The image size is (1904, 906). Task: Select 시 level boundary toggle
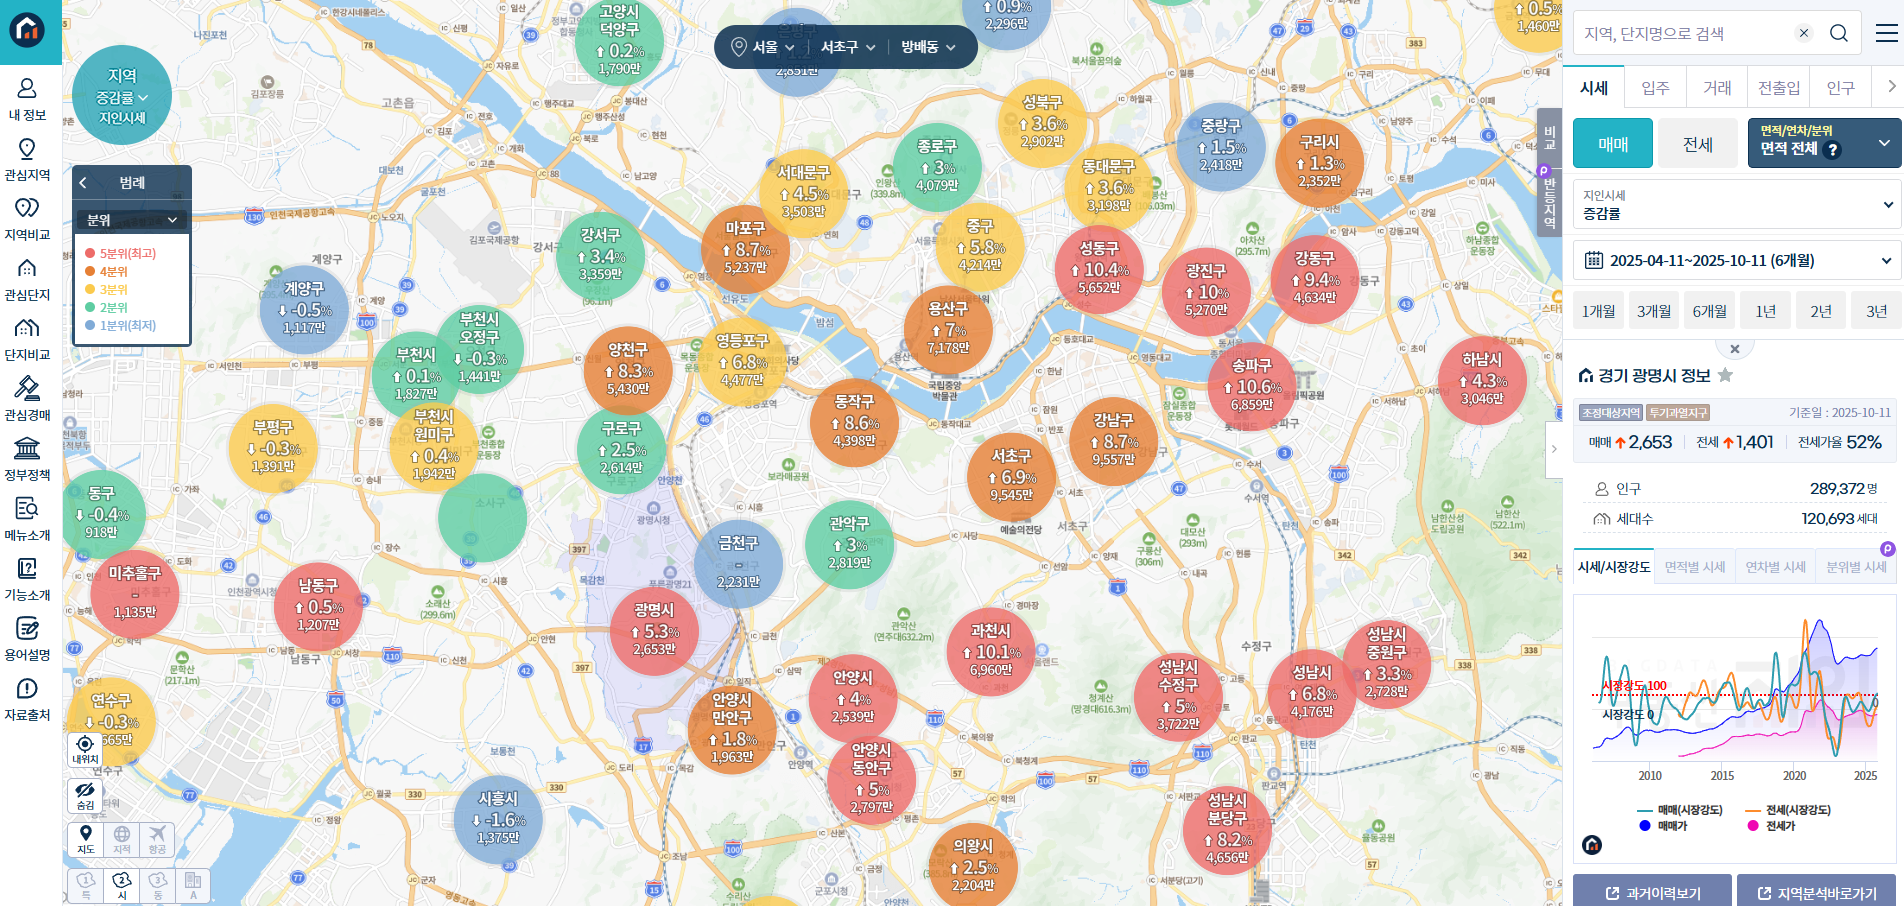(122, 885)
